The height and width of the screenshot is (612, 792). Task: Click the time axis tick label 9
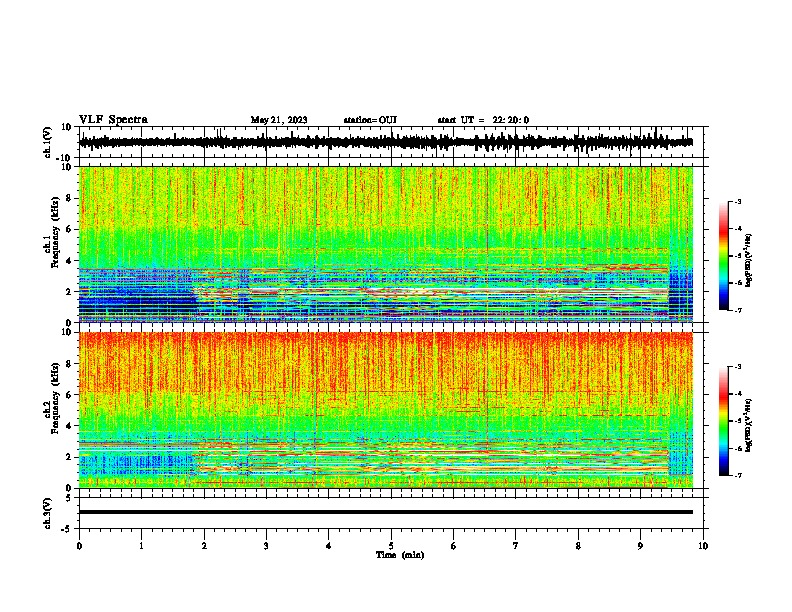[640, 546]
